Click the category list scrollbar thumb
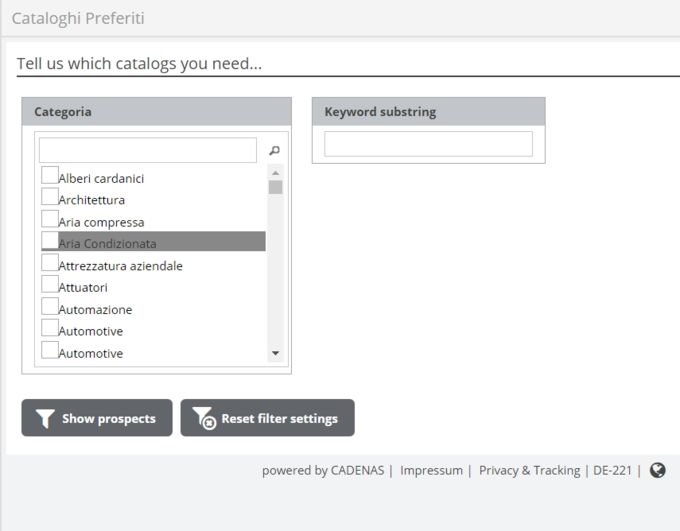Viewport: 680px width, 531px height. (275, 187)
